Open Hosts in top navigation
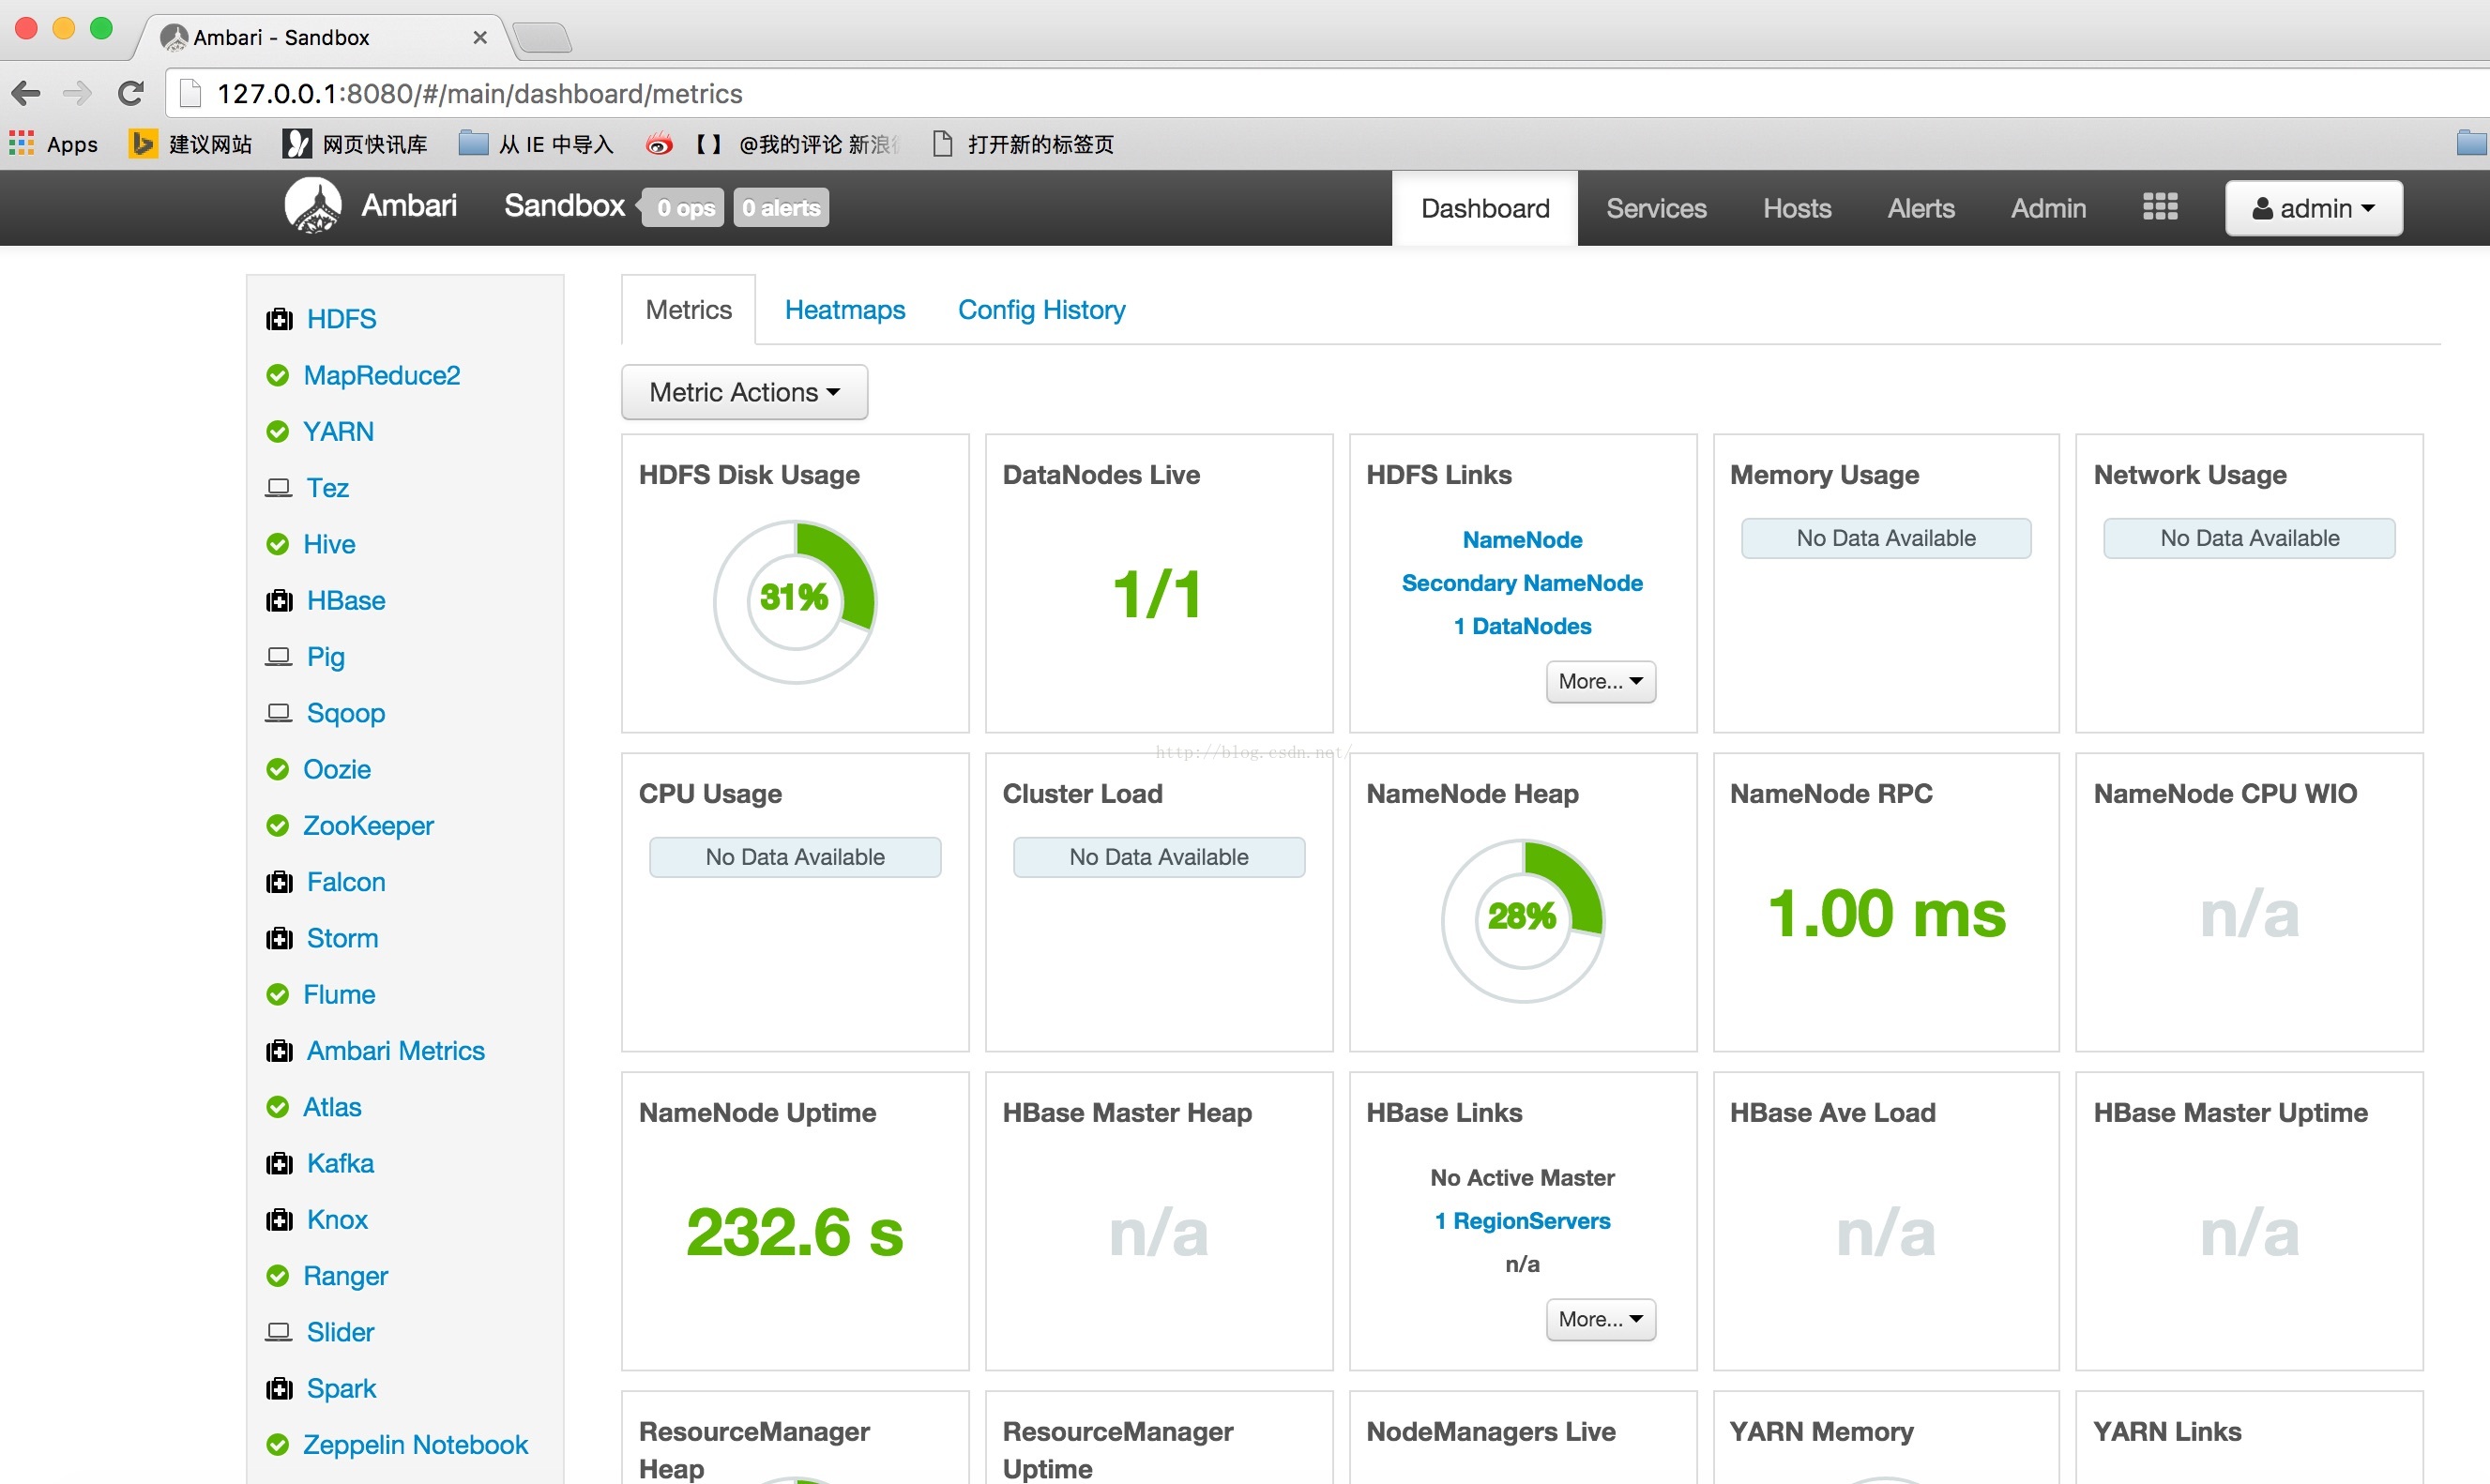 (x=1797, y=208)
